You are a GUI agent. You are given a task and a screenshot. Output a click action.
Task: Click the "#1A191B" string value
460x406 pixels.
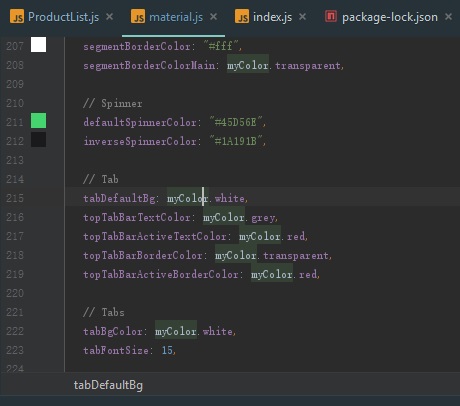[x=236, y=141]
